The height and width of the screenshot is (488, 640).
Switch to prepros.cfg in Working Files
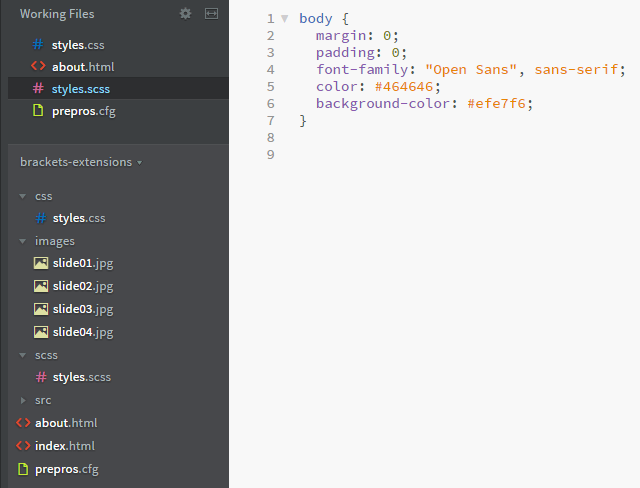[x=84, y=111]
